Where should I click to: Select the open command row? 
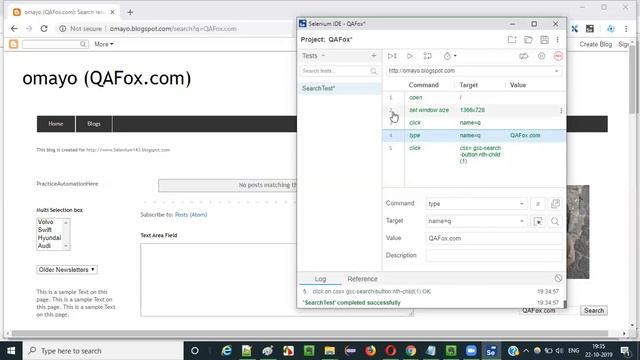(x=474, y=98)
